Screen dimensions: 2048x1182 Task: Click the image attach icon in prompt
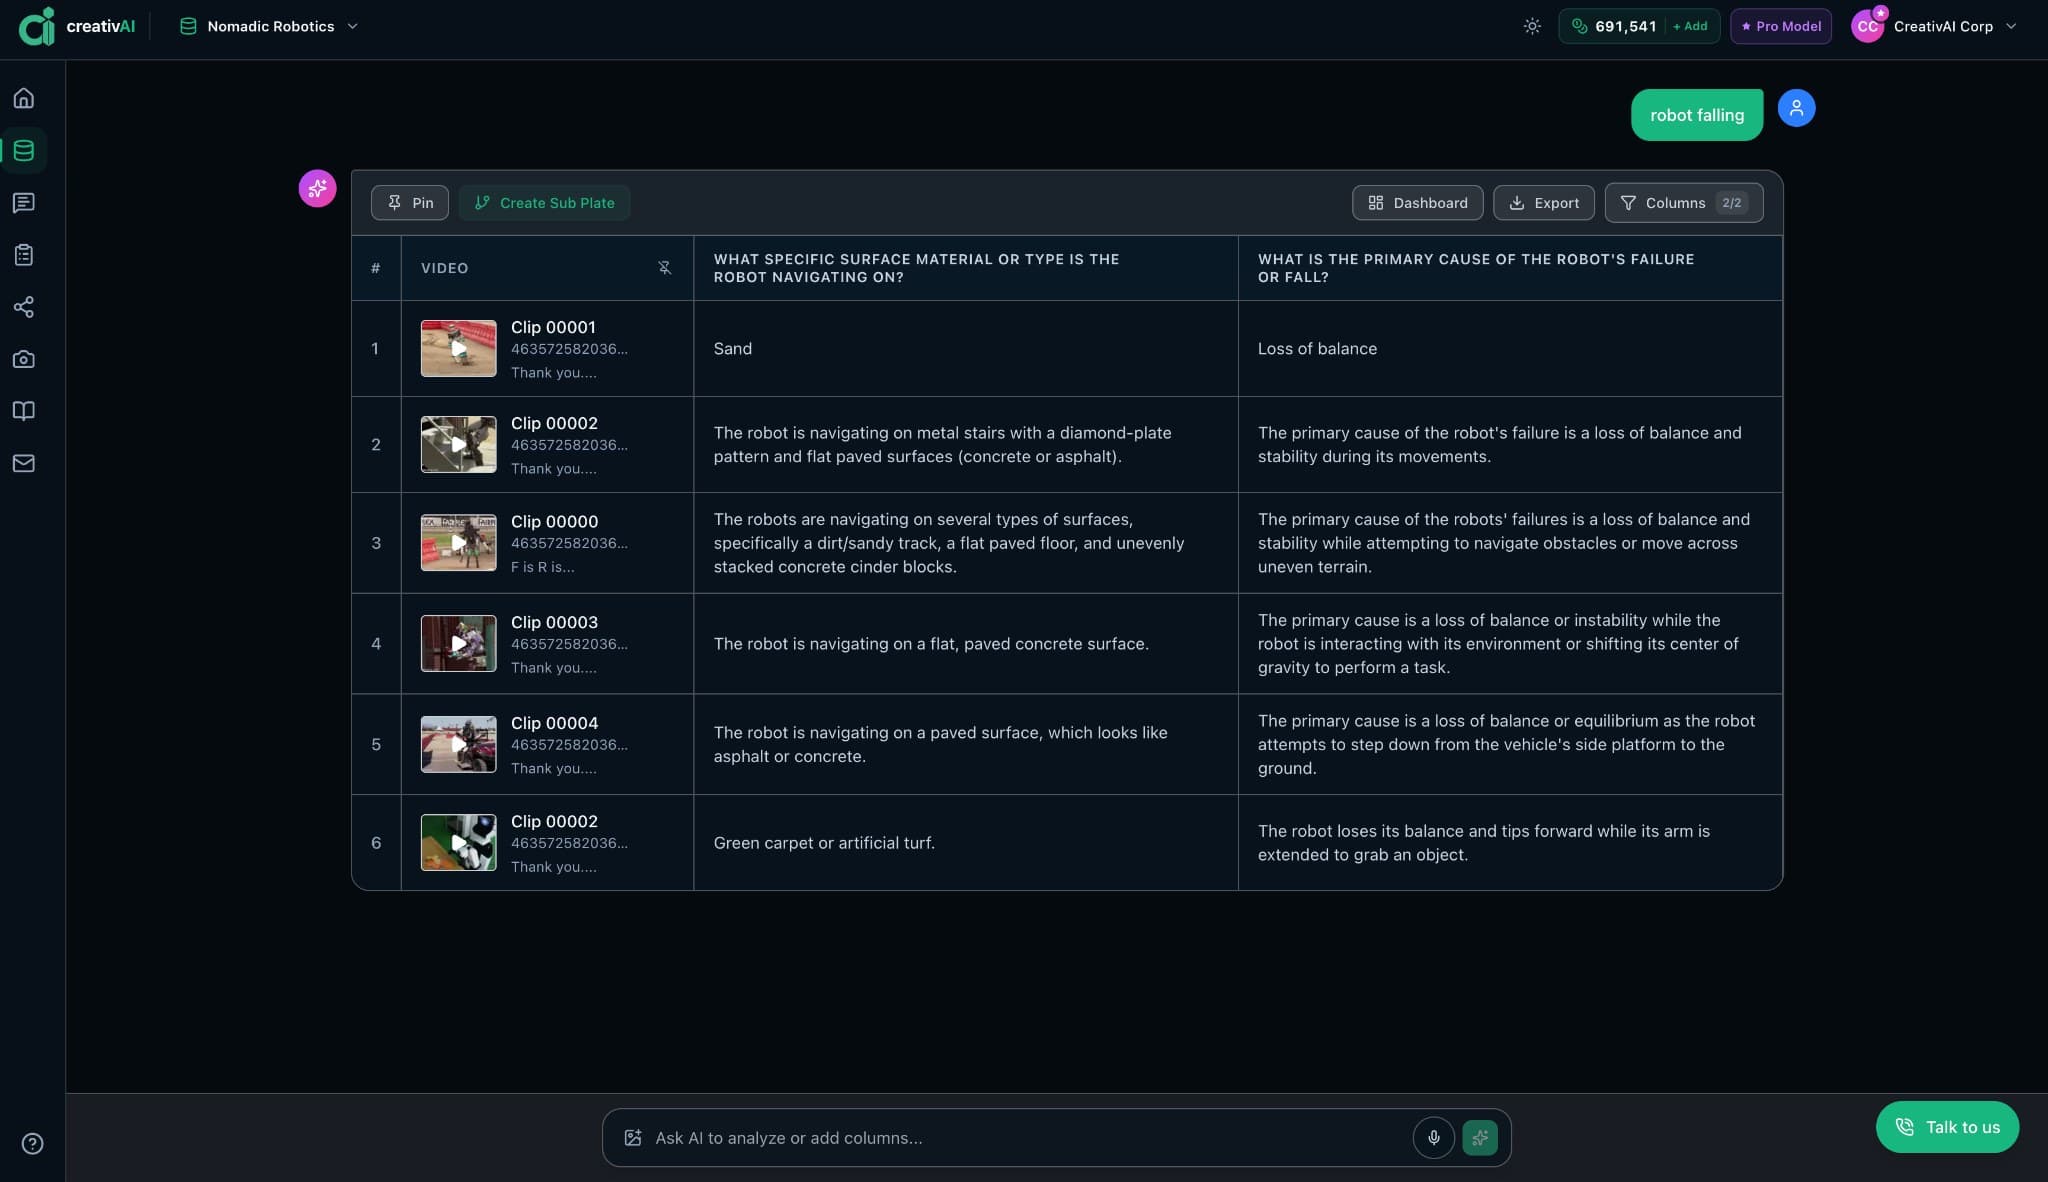632,1138
